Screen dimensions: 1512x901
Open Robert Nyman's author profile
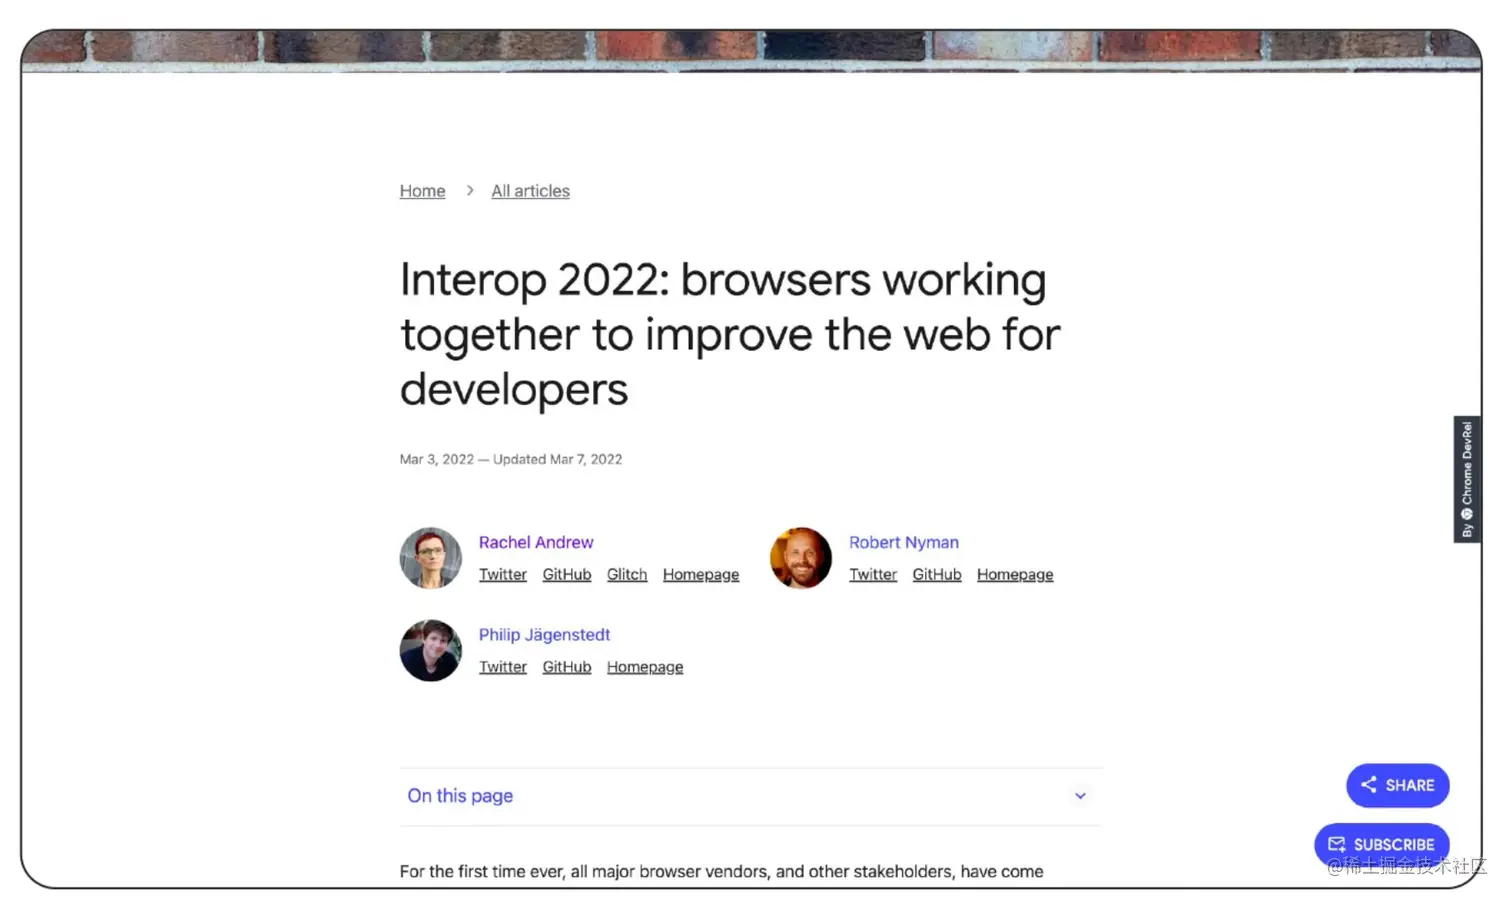coord(904,542)
